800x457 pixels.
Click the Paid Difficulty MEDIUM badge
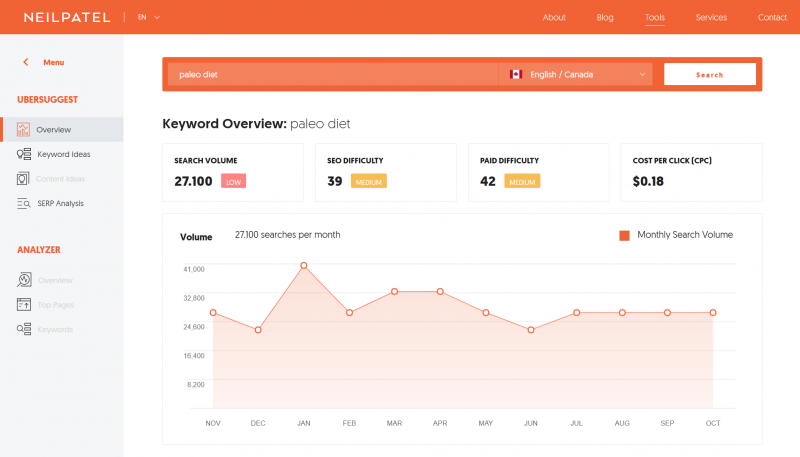[522, 181]
